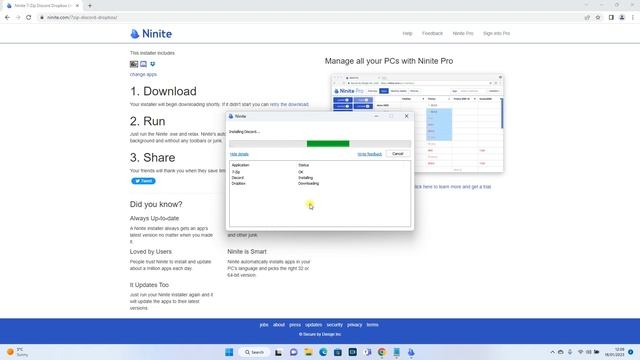This screenshot has height=360, width=640.
Task: Select the 7-Zip row in installer list
Action: 320,172
